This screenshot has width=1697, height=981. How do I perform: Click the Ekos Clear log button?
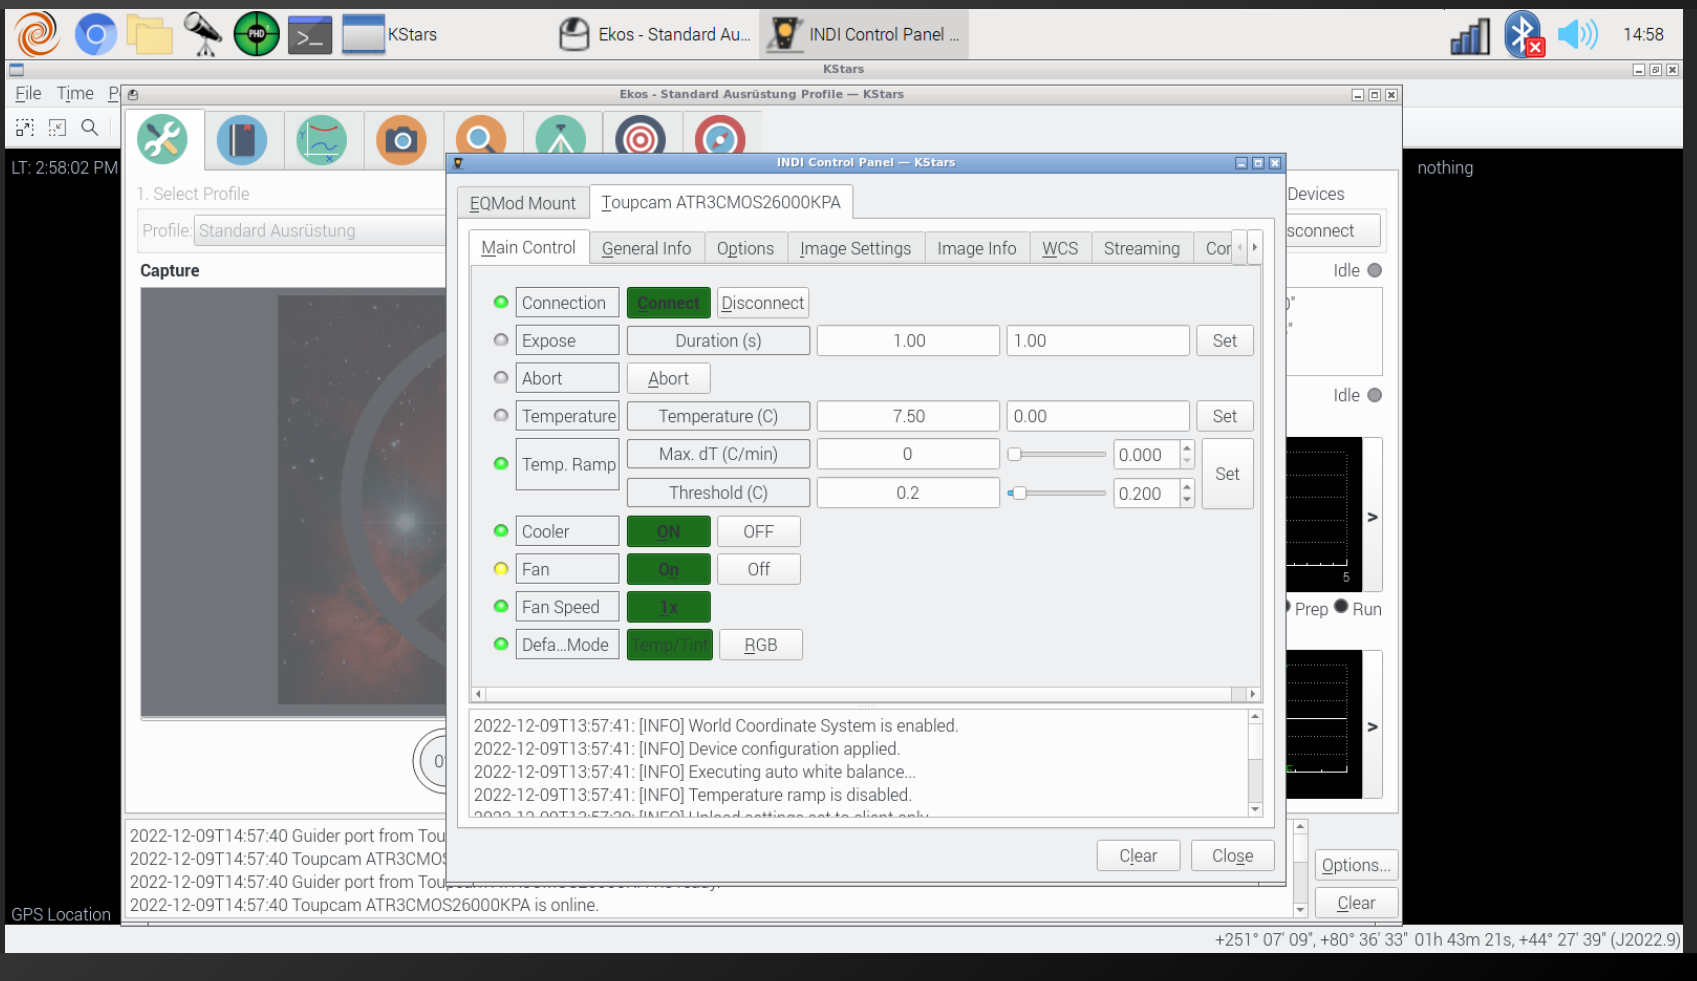(1356, 903)
